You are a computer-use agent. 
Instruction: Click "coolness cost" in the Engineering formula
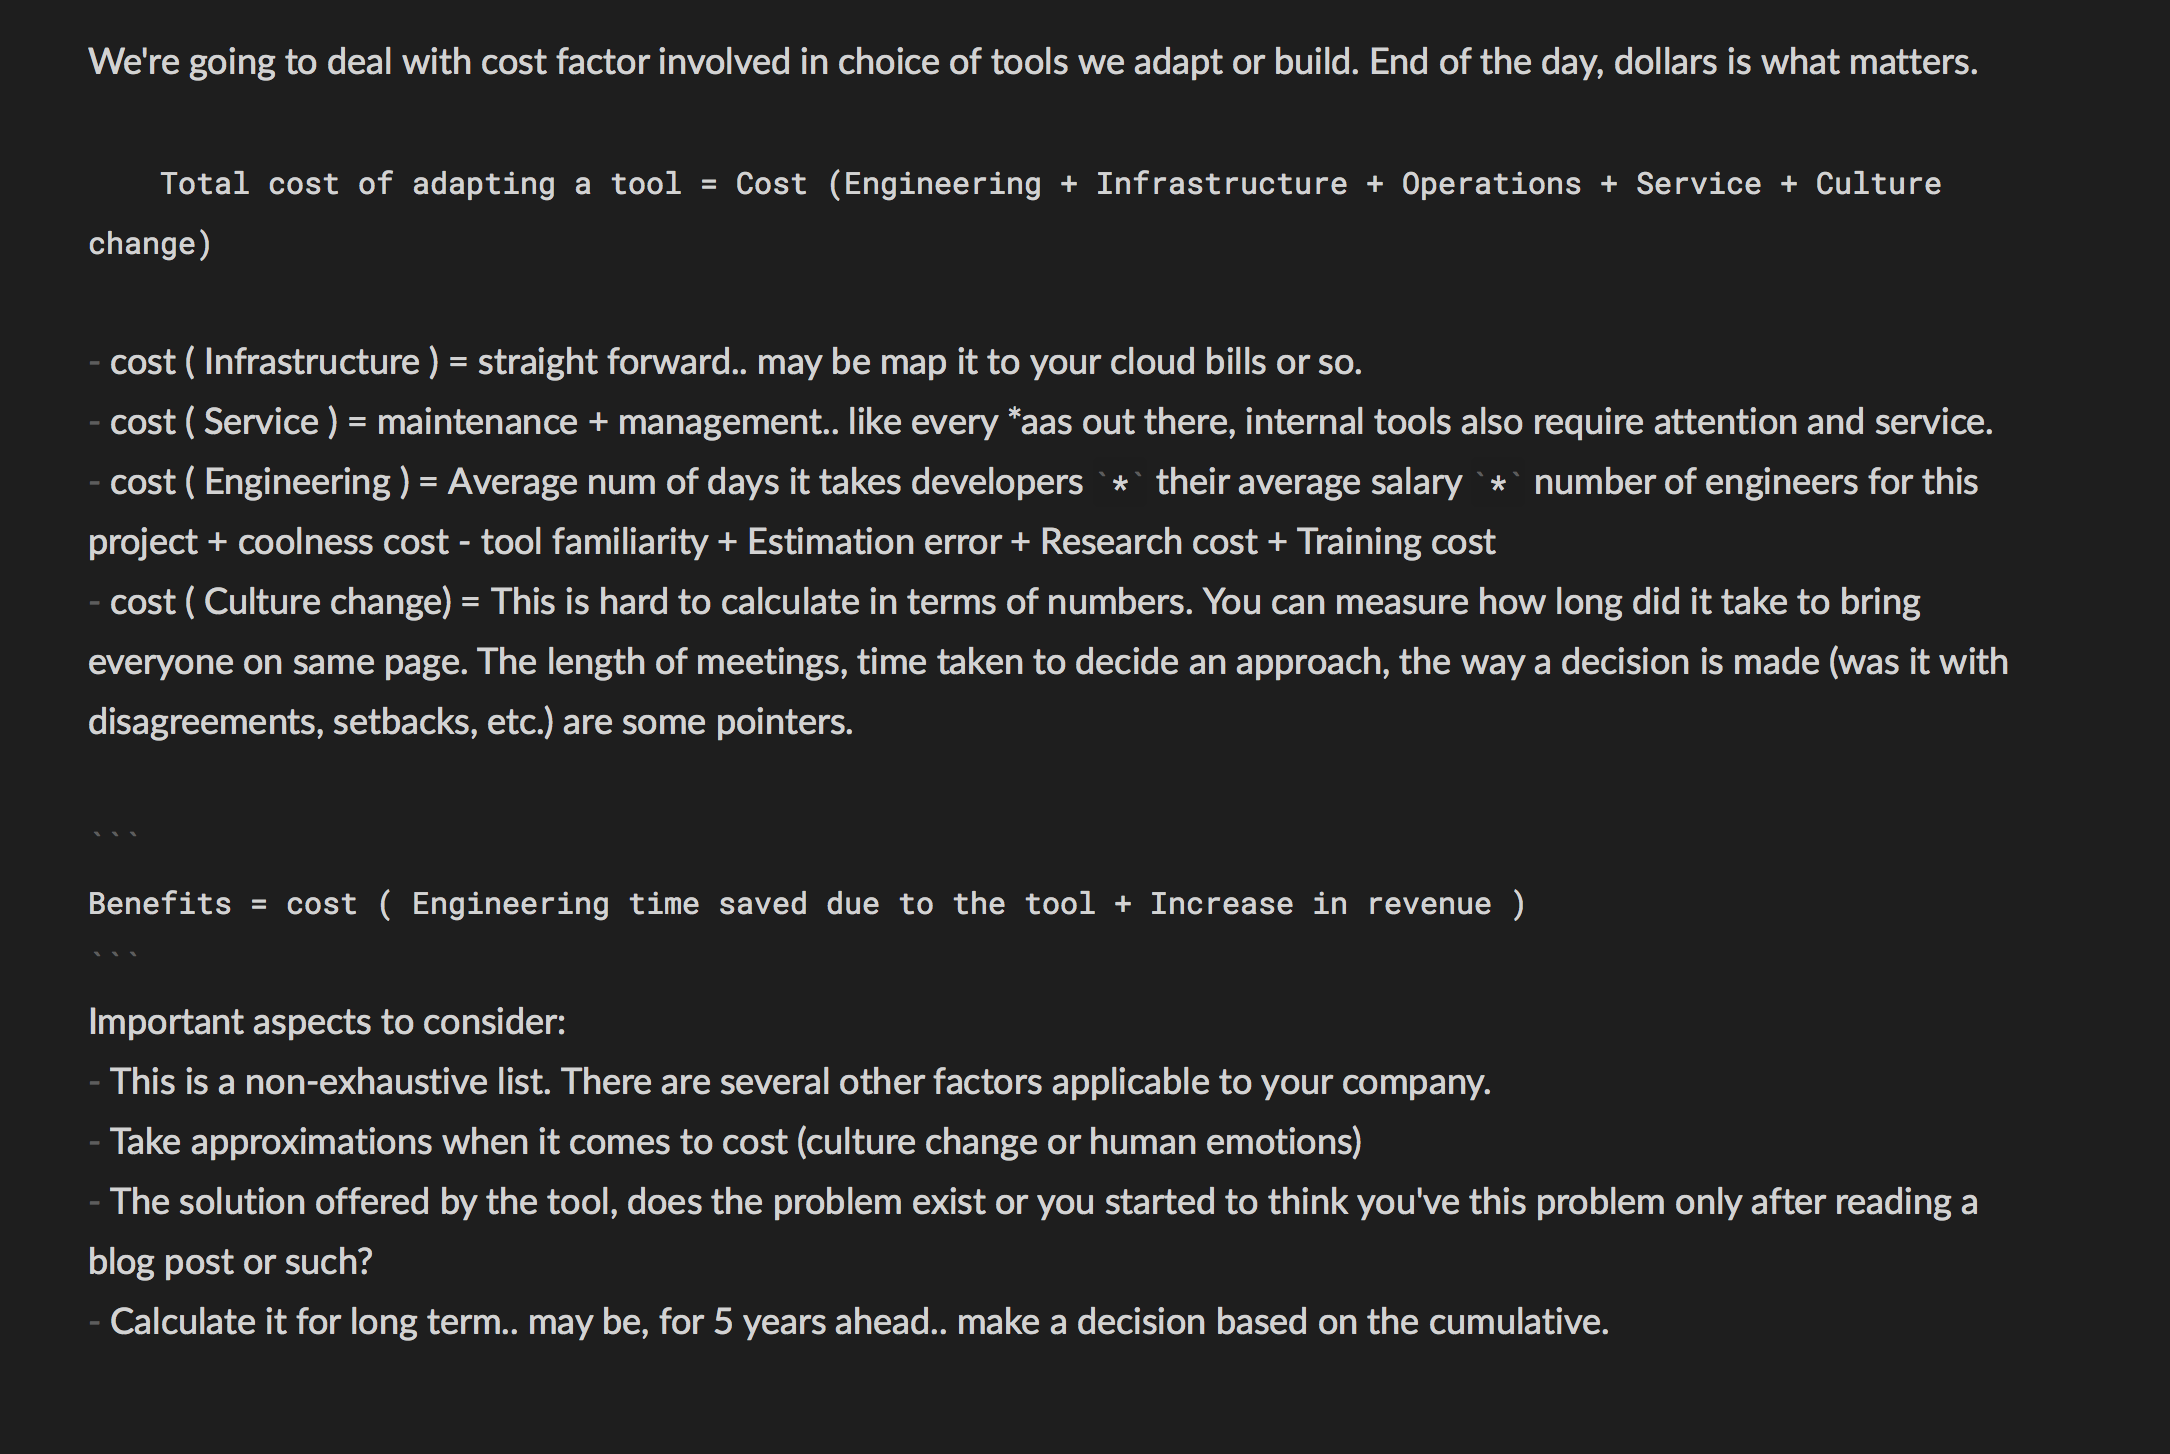point(343,542)
